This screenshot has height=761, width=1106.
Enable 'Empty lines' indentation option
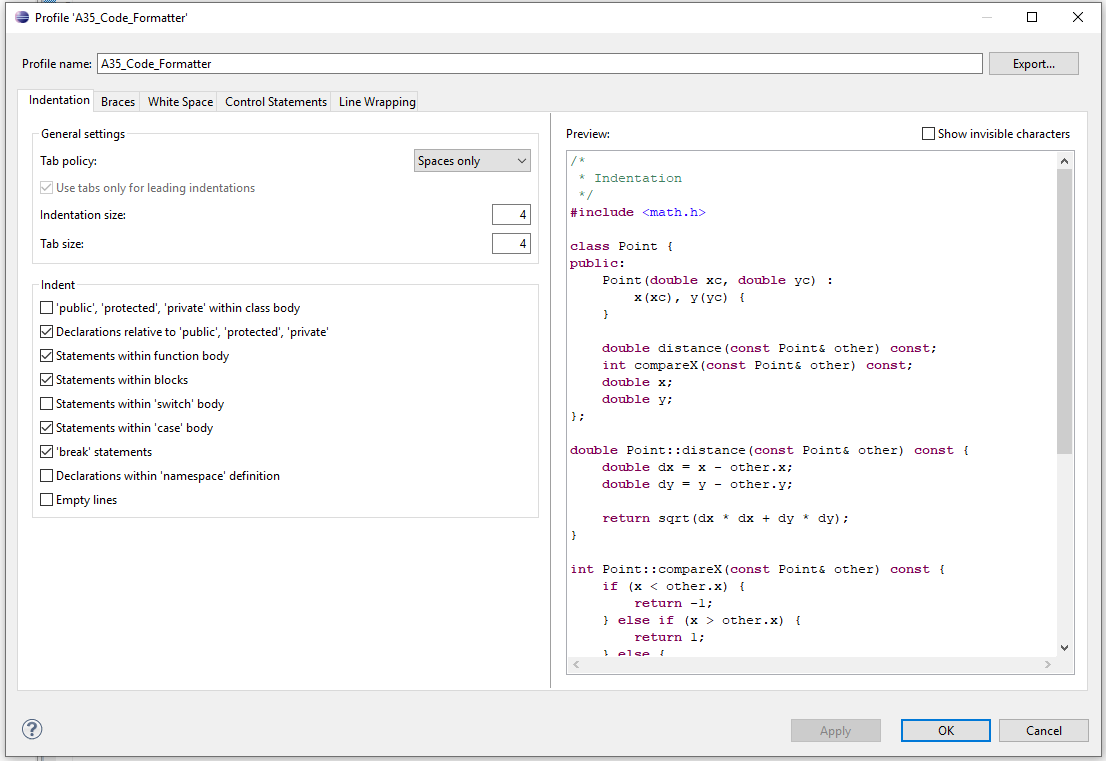pyautogui.click(x=46, y=499)
